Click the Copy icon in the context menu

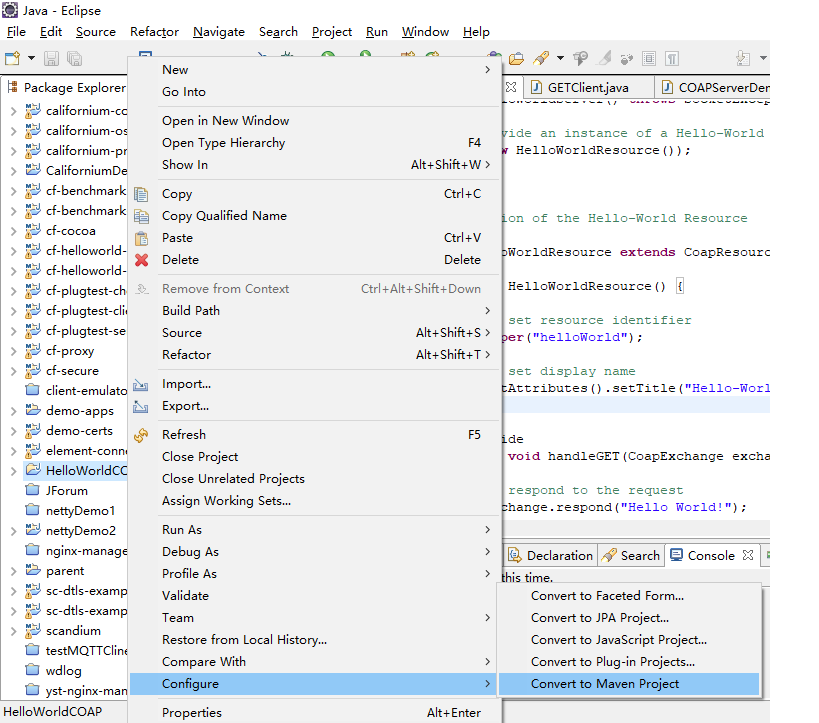(141, 194)
